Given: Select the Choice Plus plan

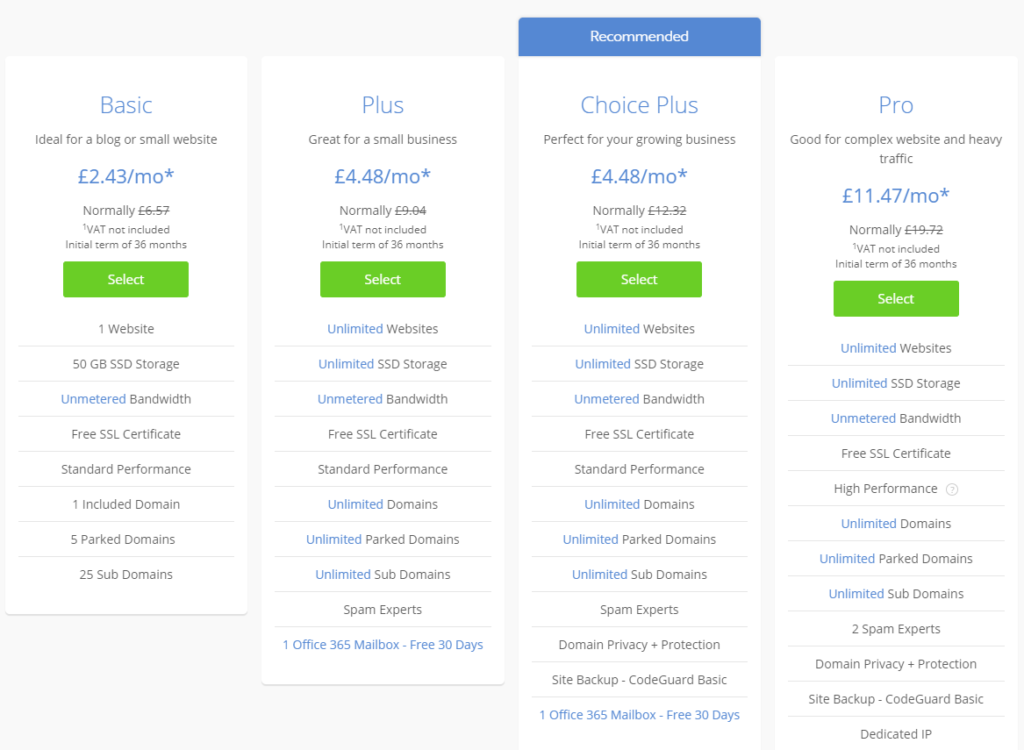Looking at the screenshot, I should click(639, 279).
